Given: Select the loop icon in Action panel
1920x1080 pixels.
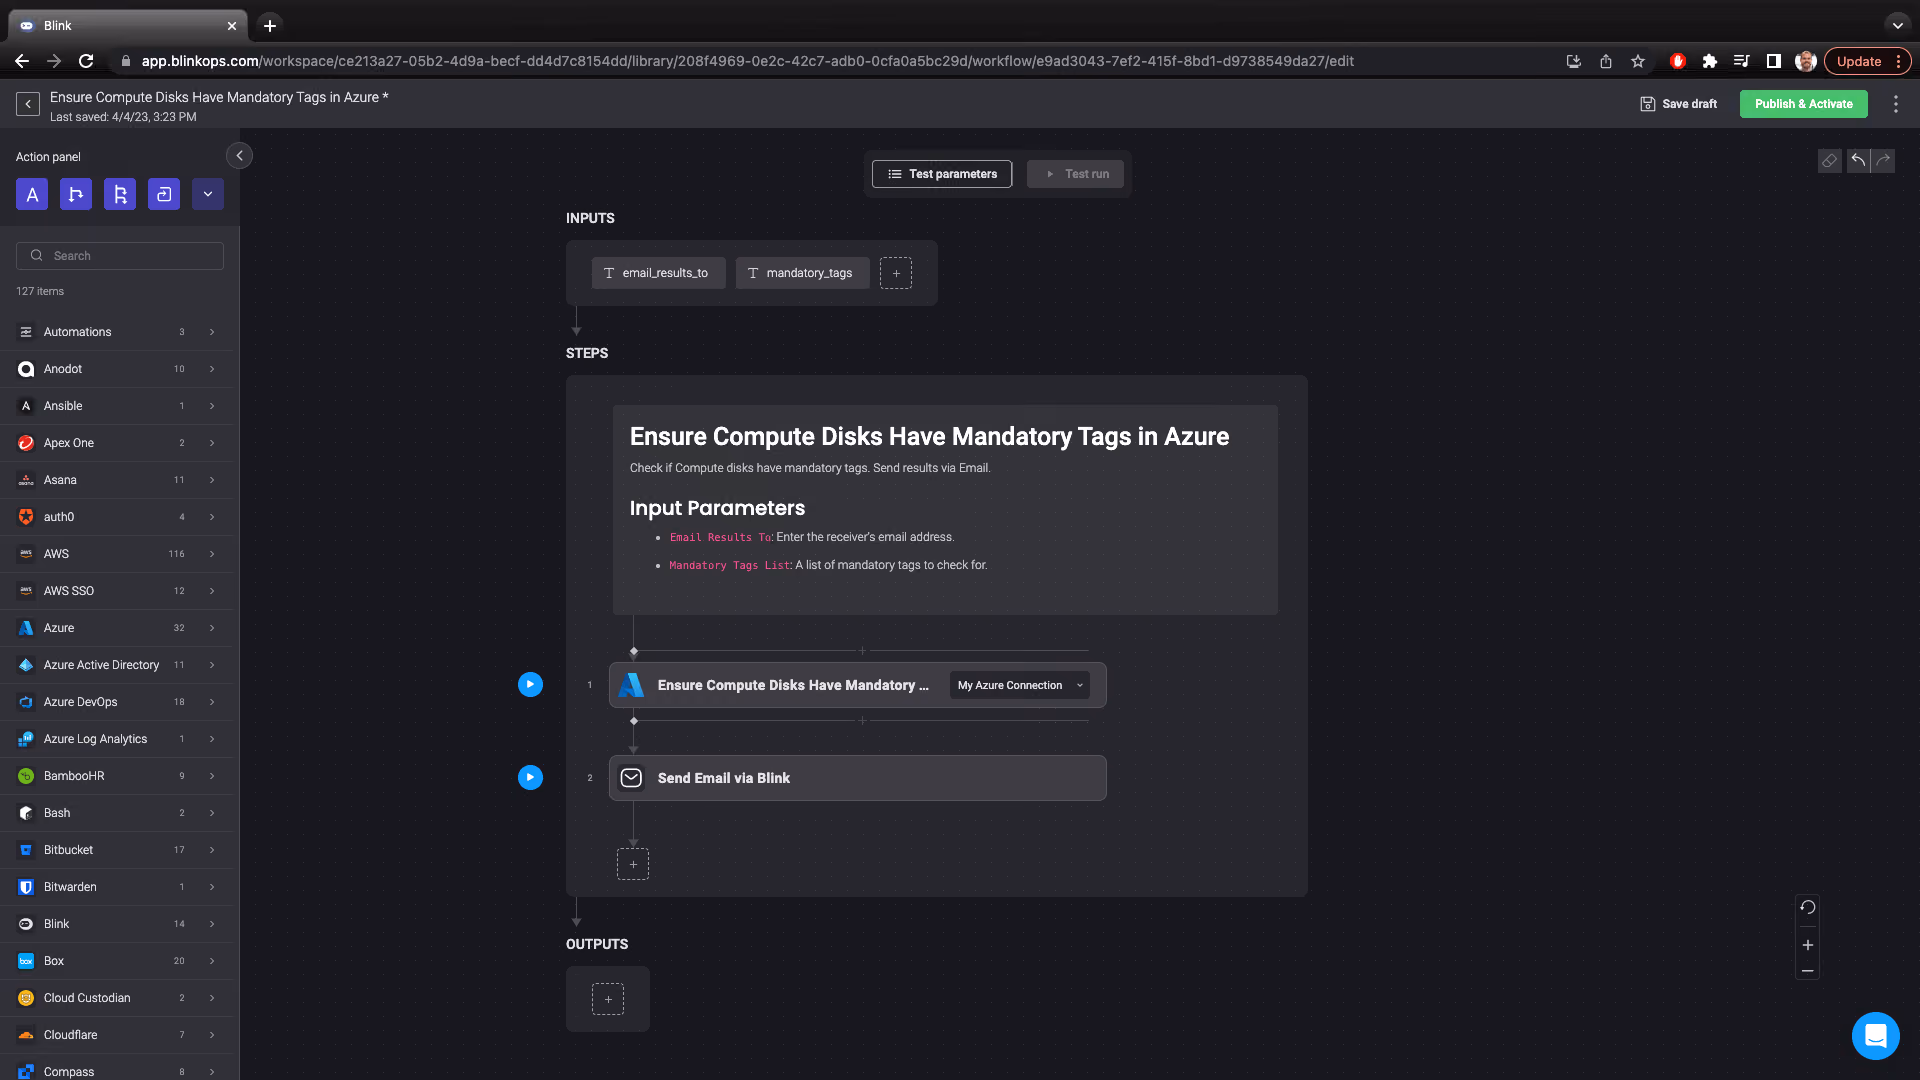Looking at the screenshot, I should point(164,194).
